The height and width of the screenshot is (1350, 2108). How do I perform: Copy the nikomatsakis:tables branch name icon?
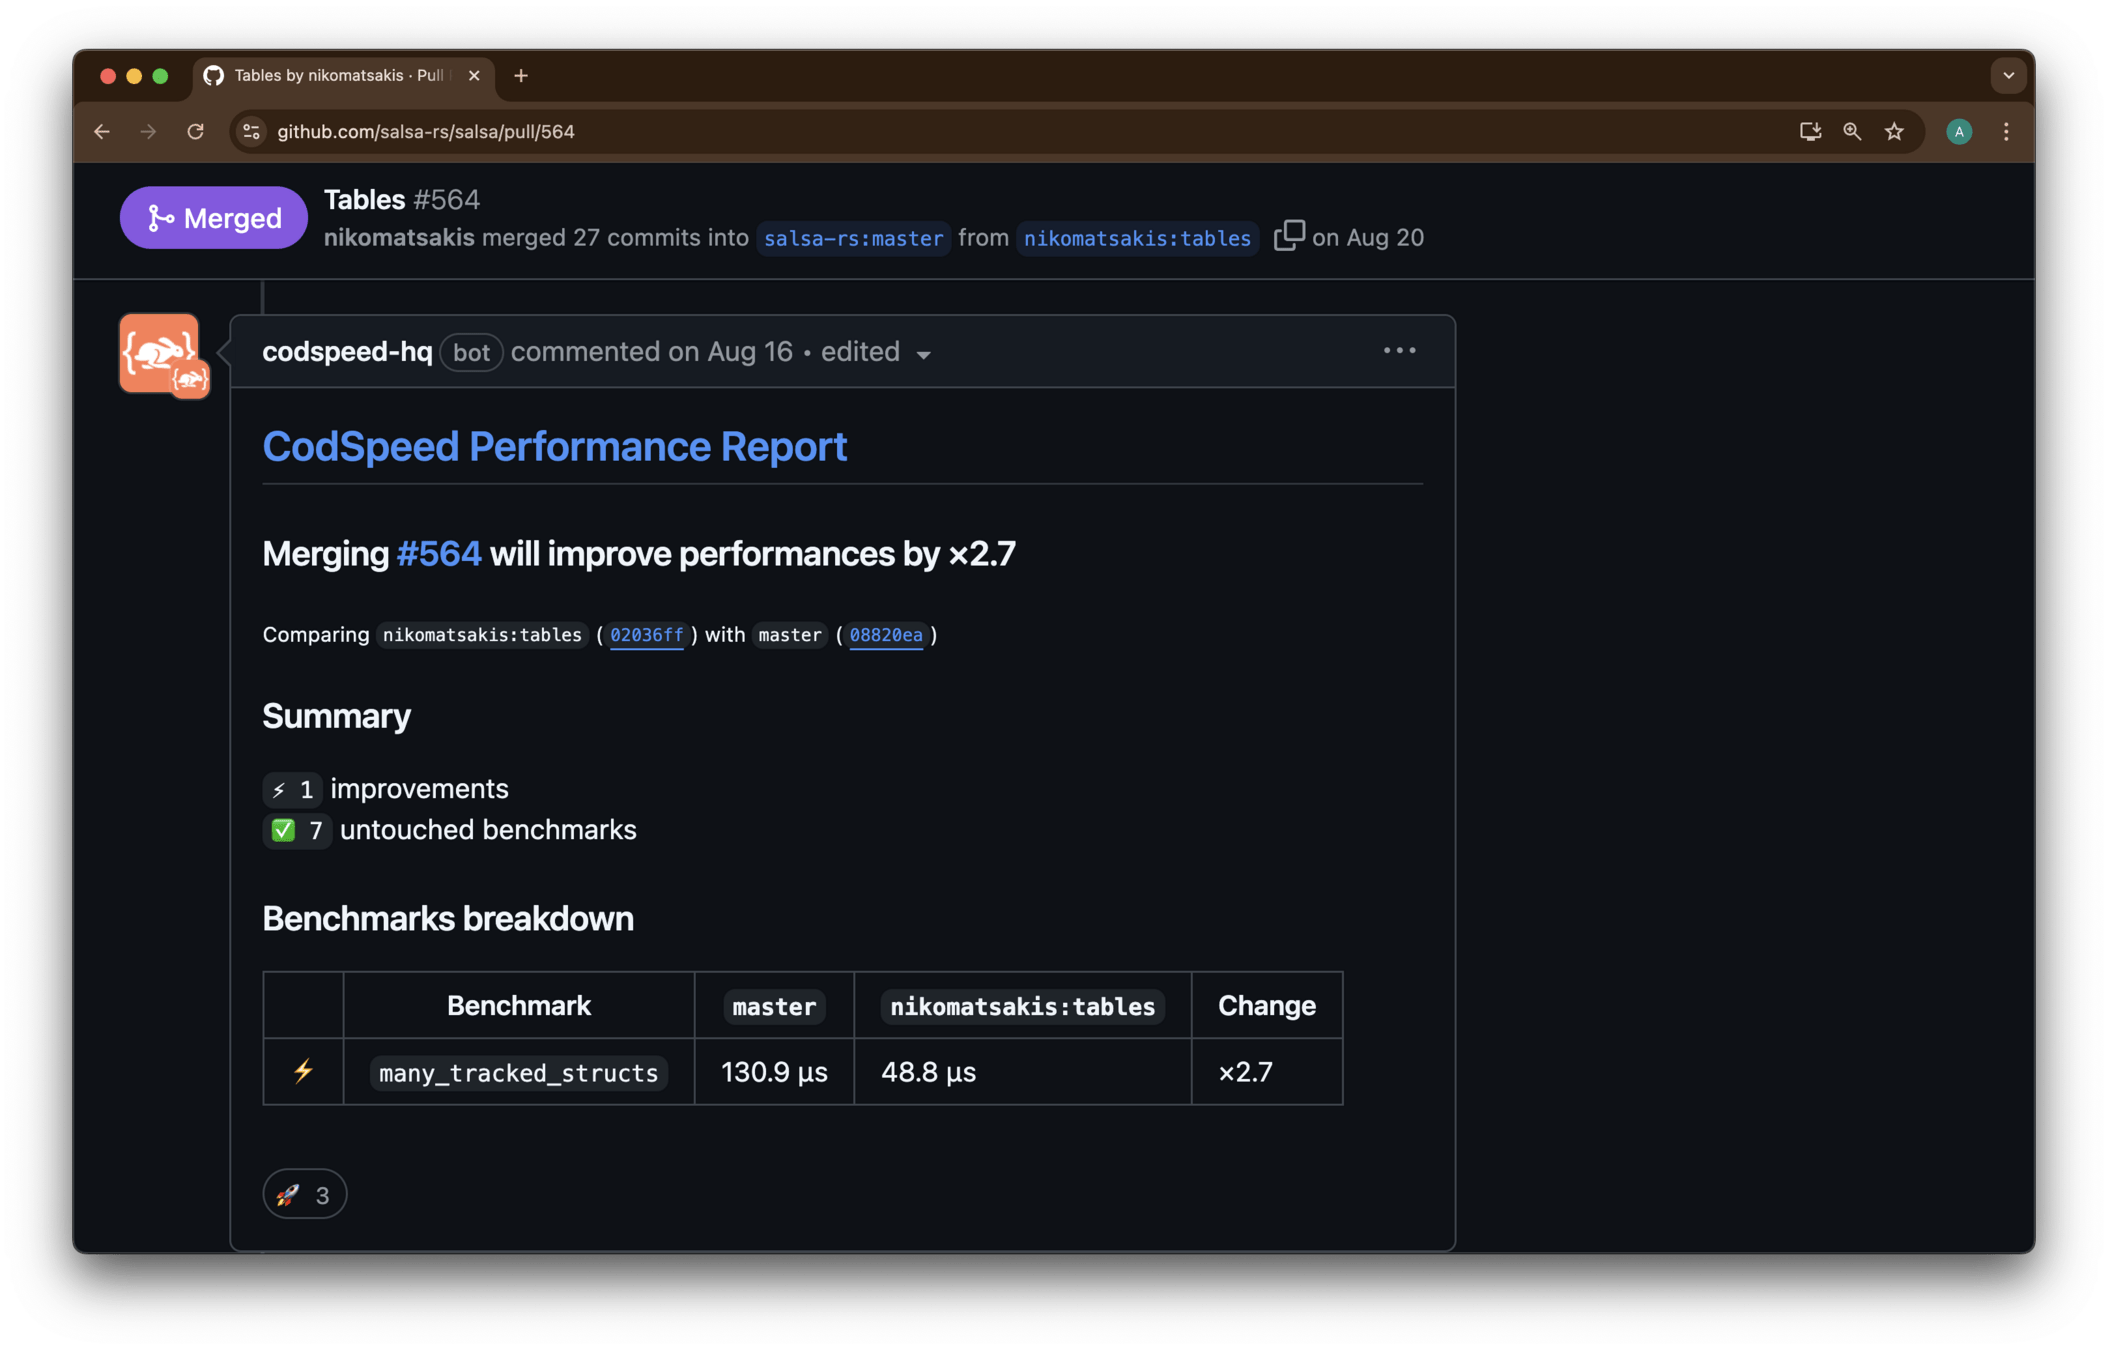(1288, 236)
